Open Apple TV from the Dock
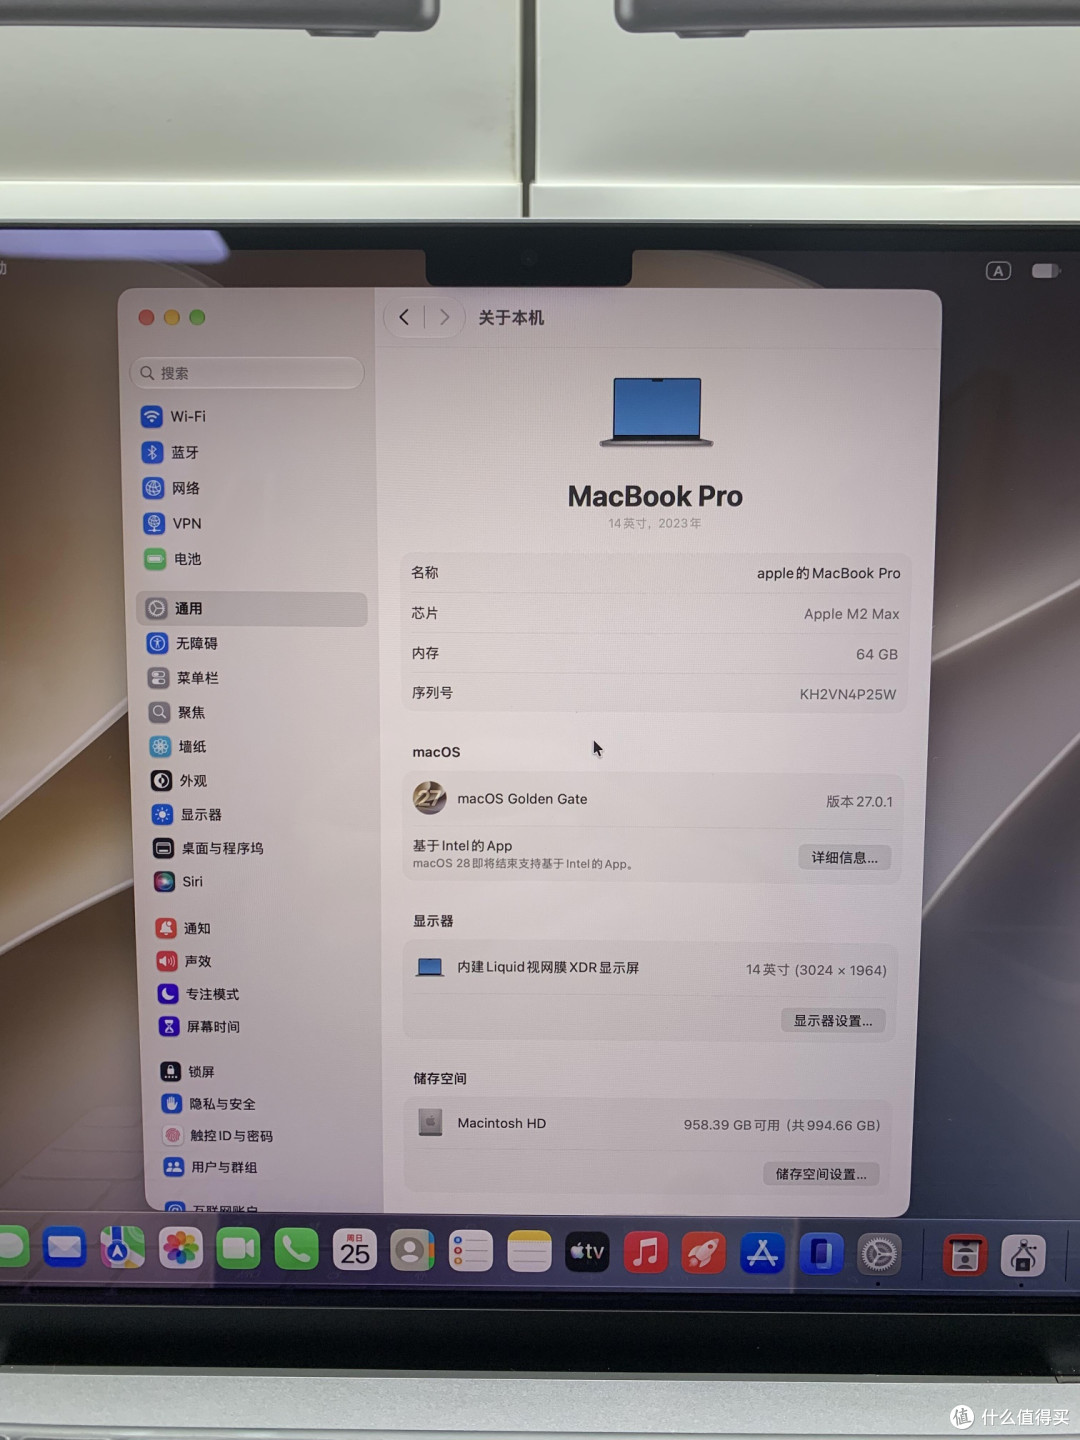The height and width of the screenshot is (1440, 1080). click(x=587, y=1252)
